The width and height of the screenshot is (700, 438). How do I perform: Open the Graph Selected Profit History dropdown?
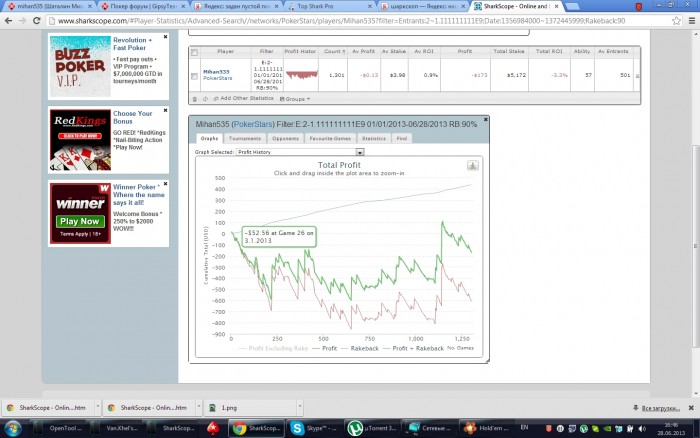300,152
